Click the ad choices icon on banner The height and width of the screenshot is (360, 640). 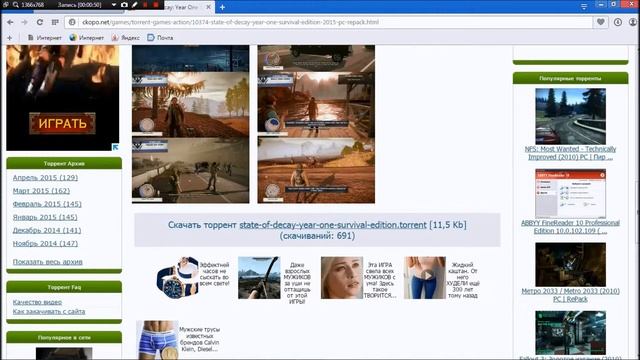click(116, 147)
